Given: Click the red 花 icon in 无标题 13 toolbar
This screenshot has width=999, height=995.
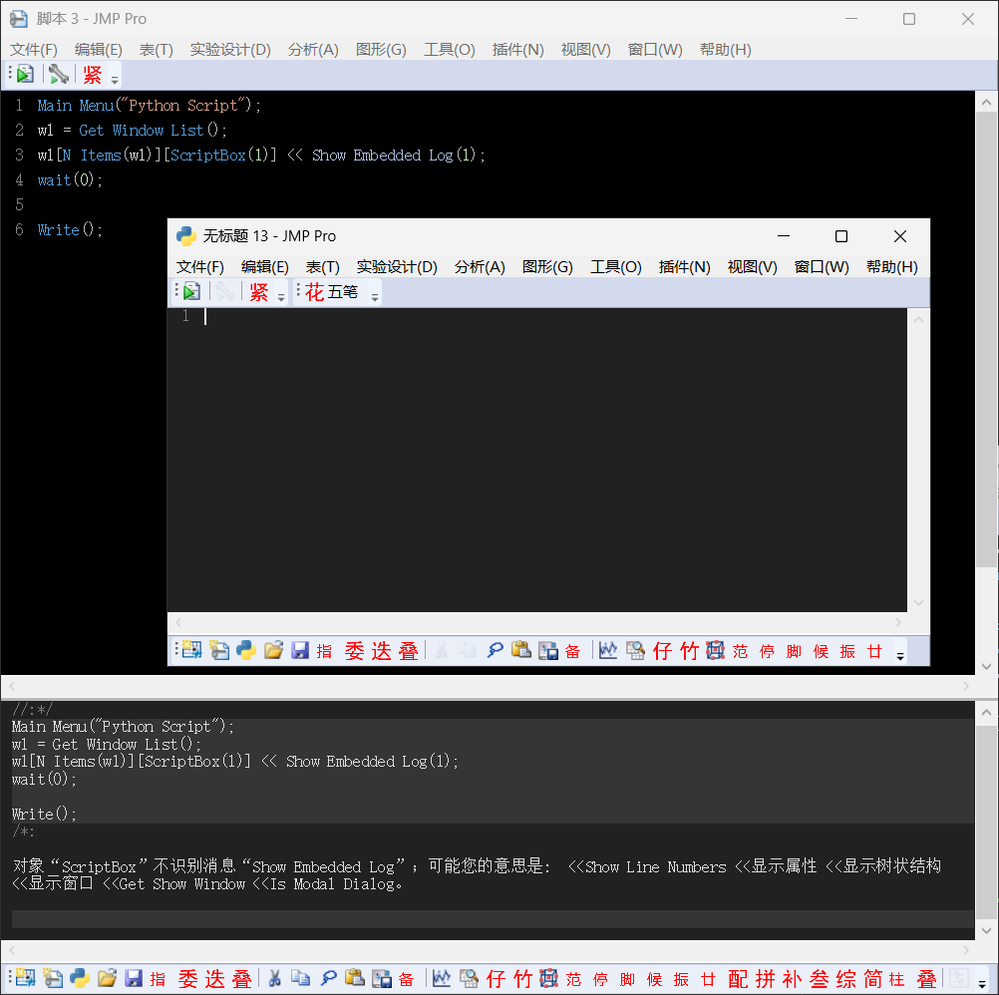Looking at the screenshot, I should click(x=314, y=292).
